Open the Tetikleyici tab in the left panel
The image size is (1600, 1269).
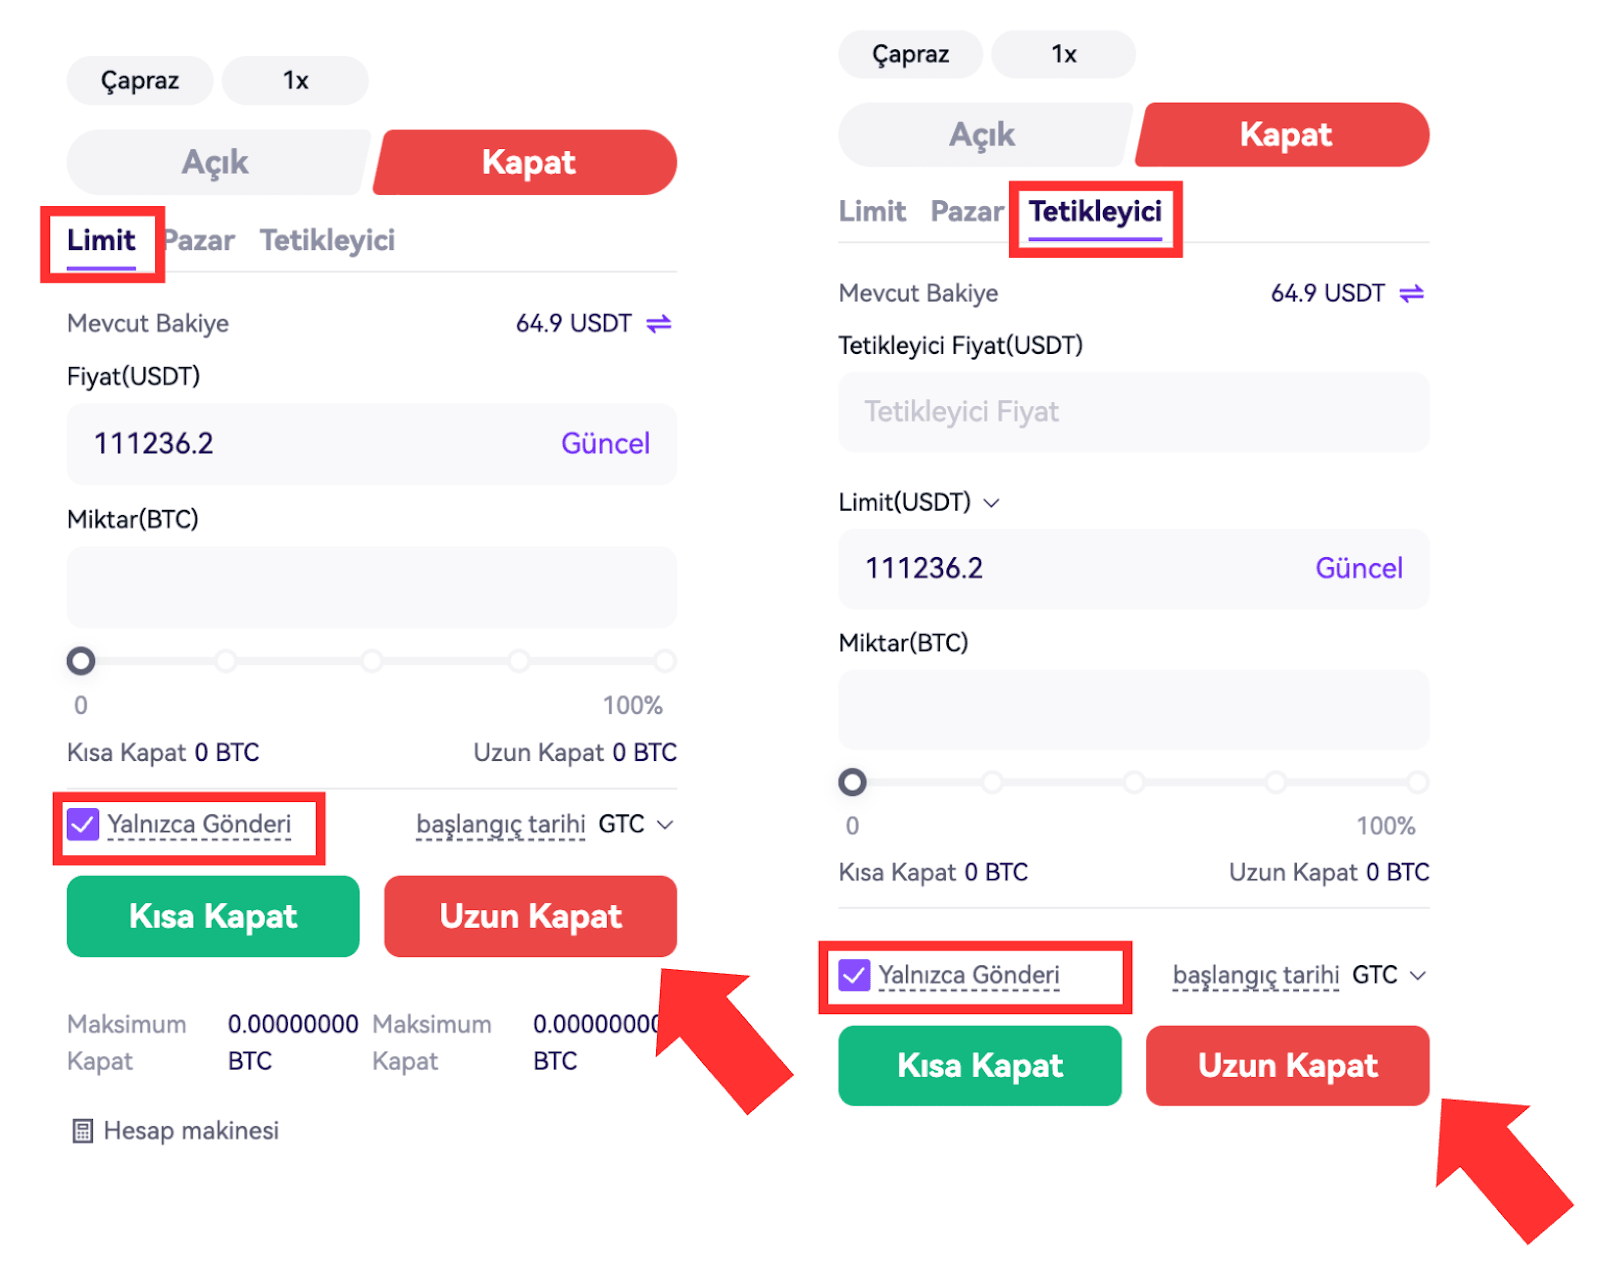(x=327, y=241)
